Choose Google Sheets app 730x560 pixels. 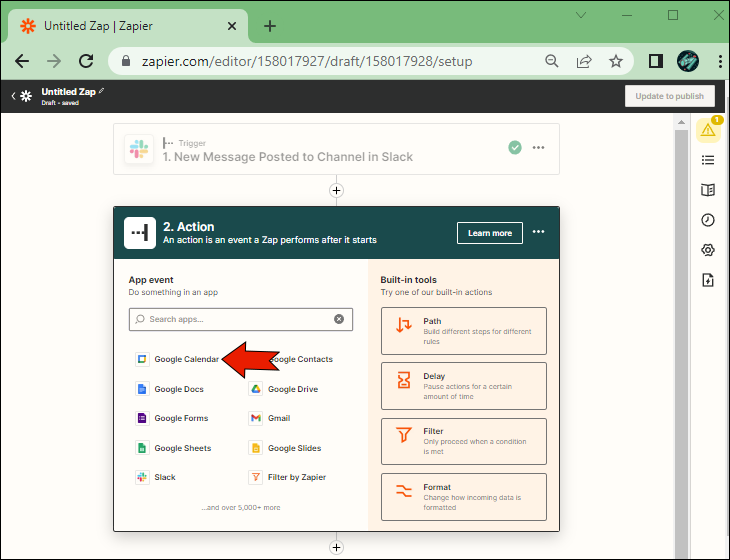point(173,448)
